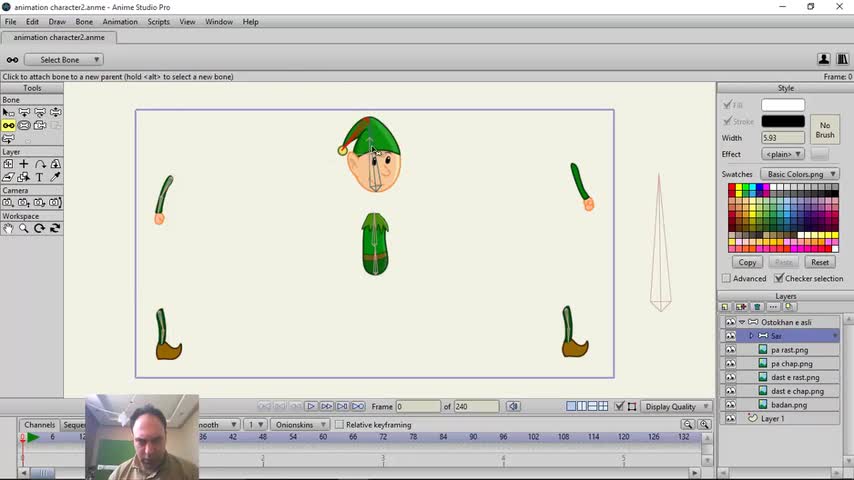
Task: Choose the Bone Strength tool
Action: 24,125
